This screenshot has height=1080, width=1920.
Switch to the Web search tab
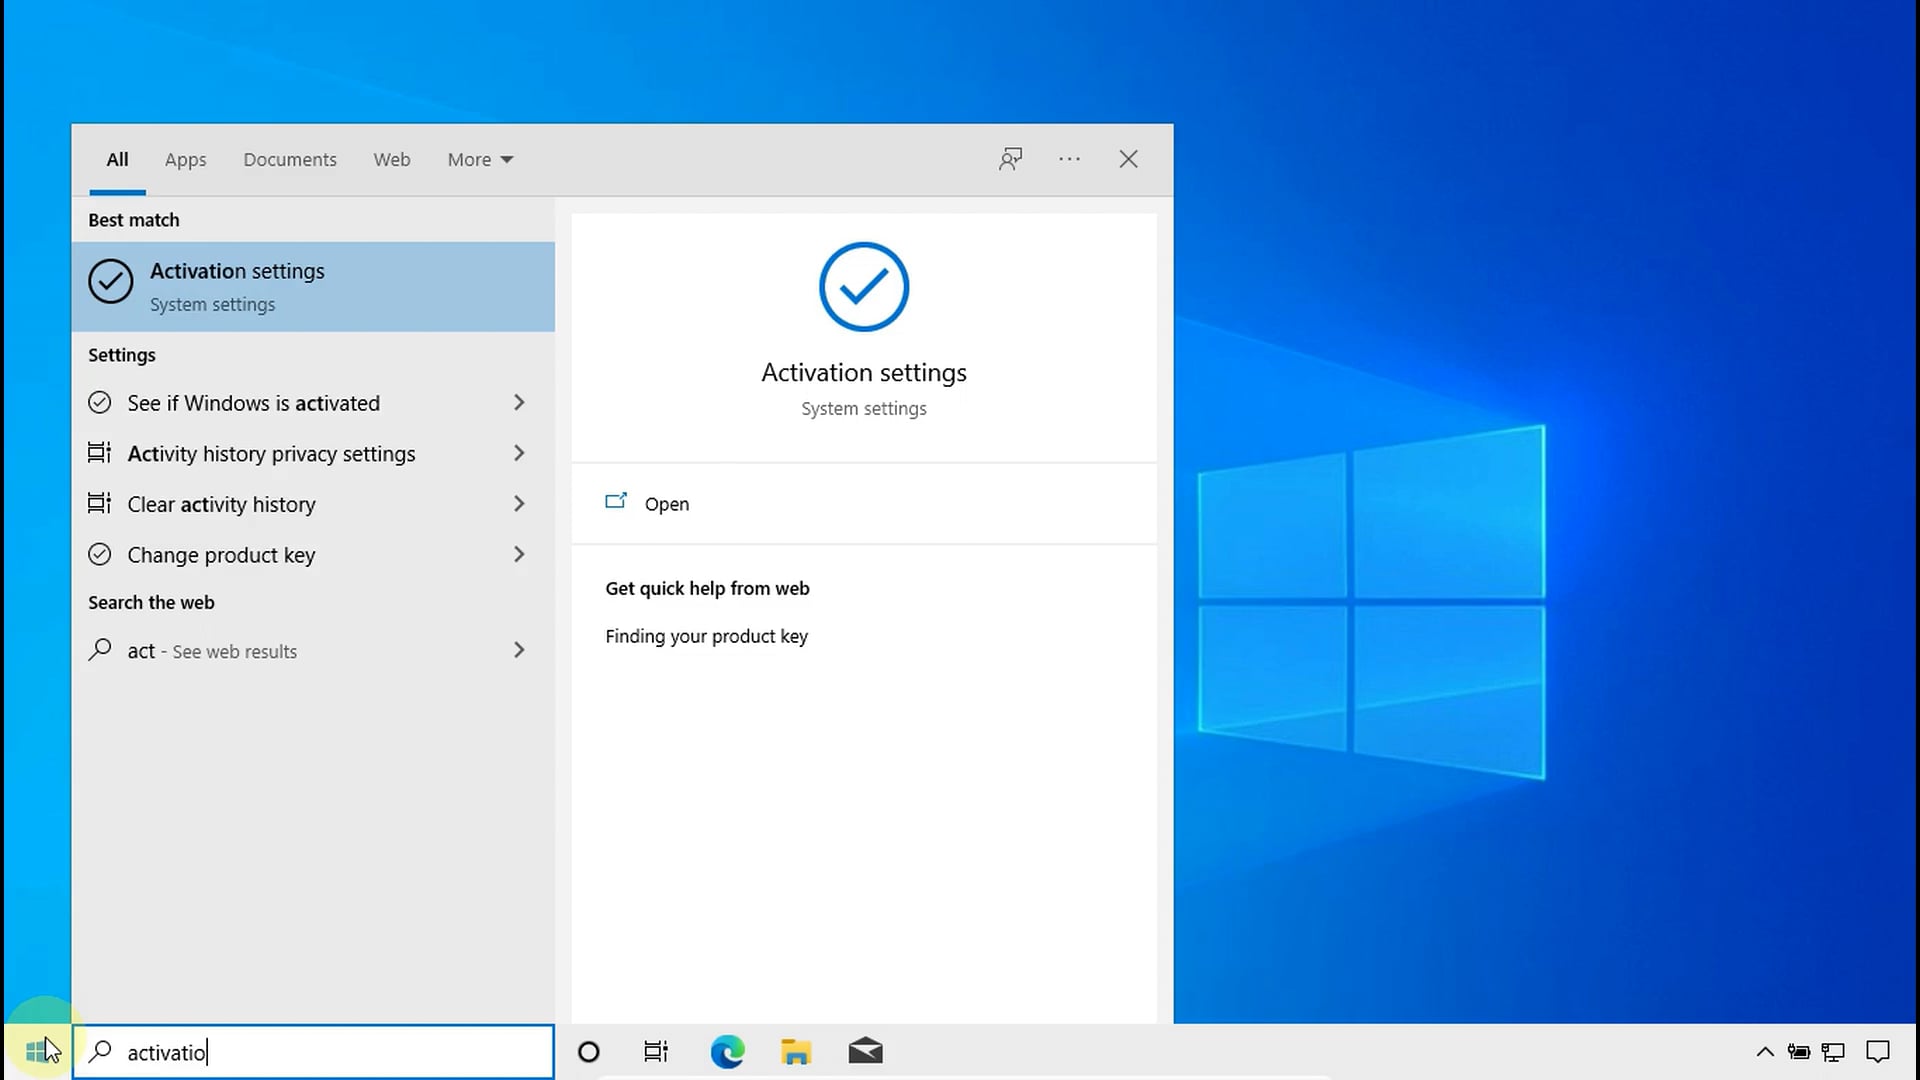pyautogui.click(x=391, y=159)
